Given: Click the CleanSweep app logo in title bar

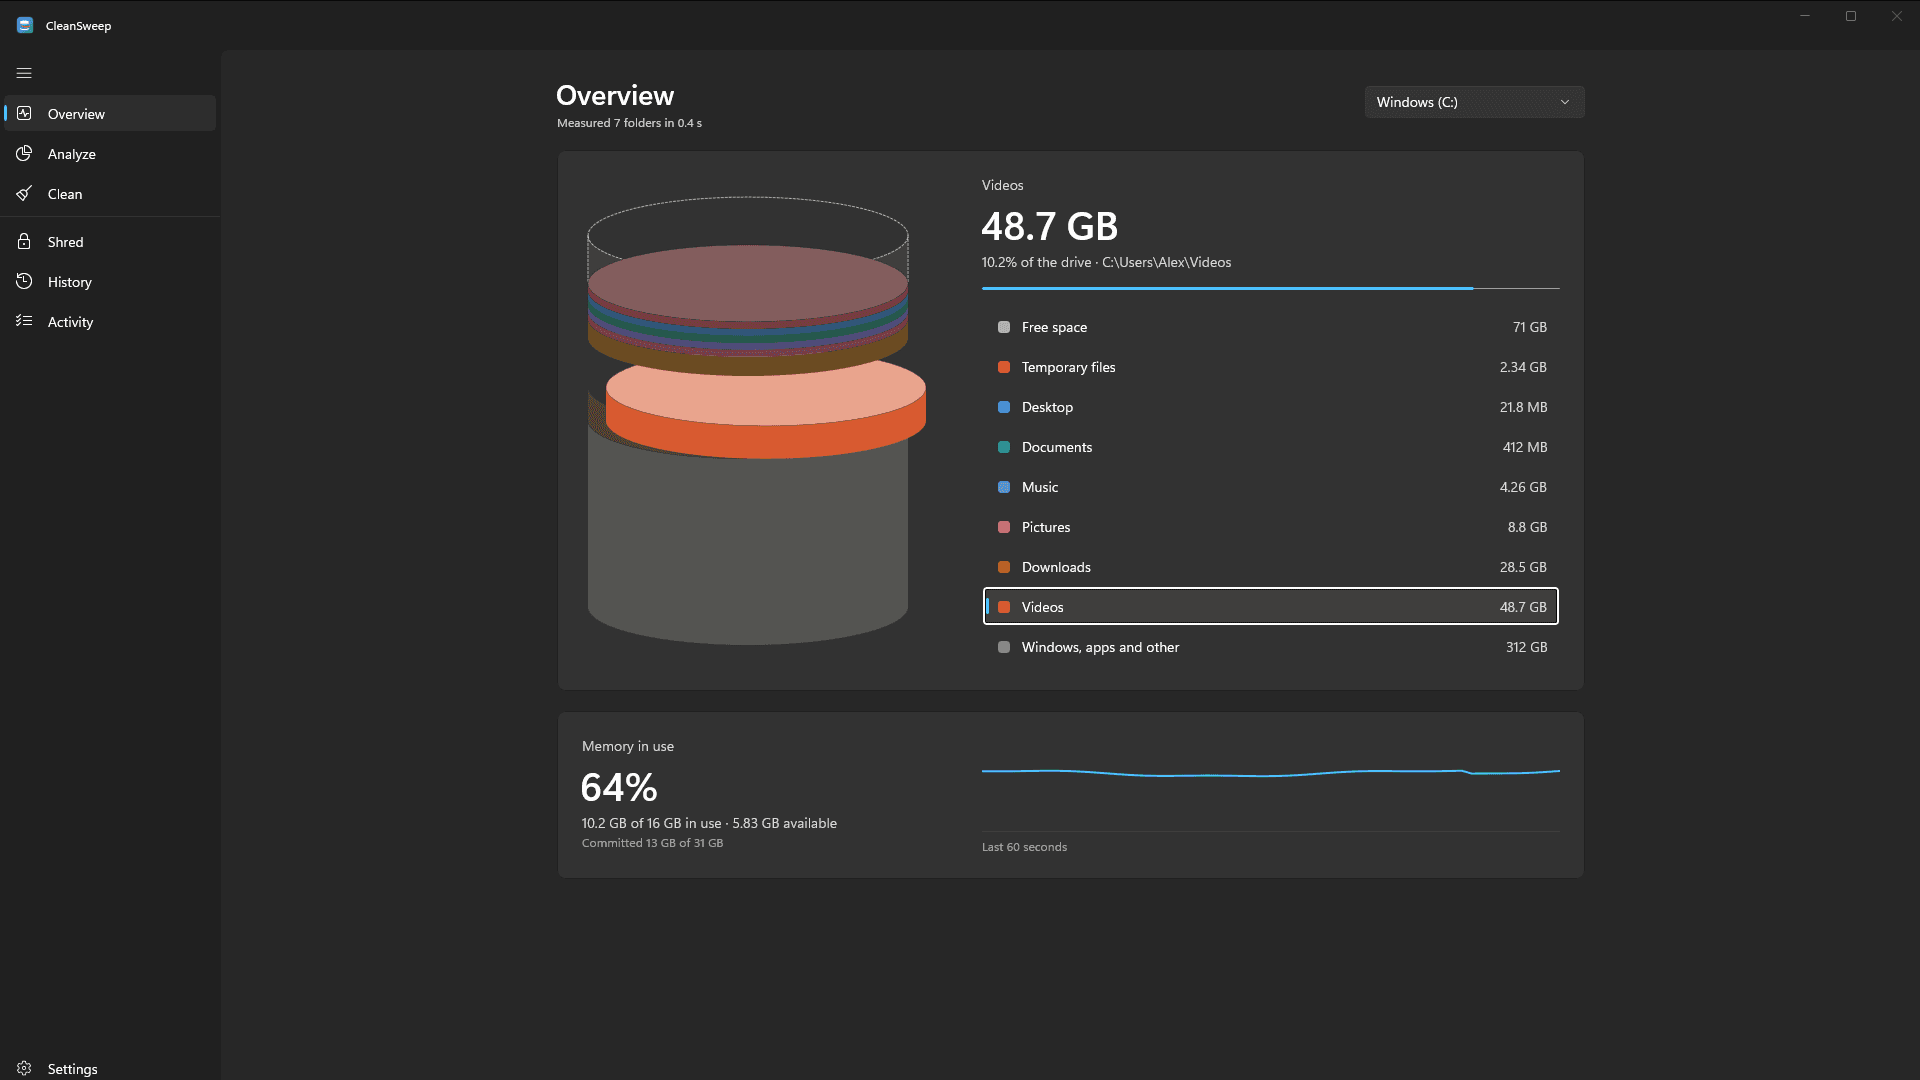Looking at the screenshot, I should pos(25,25).
